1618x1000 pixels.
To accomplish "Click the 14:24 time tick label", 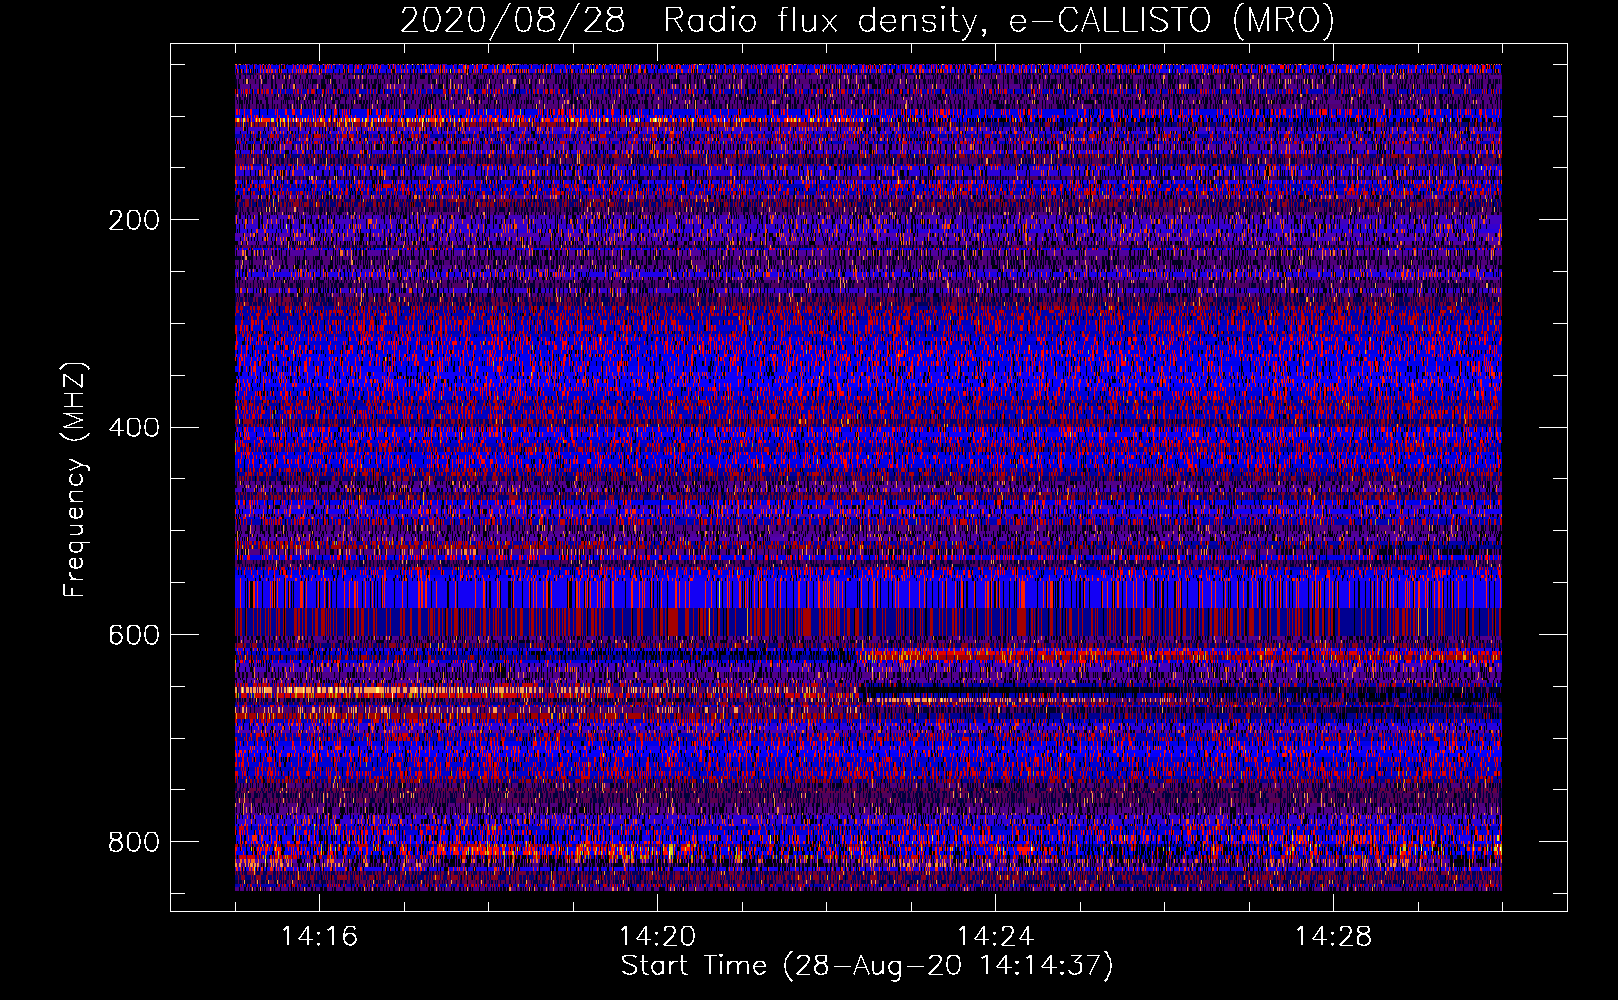I will pos(995,937).
